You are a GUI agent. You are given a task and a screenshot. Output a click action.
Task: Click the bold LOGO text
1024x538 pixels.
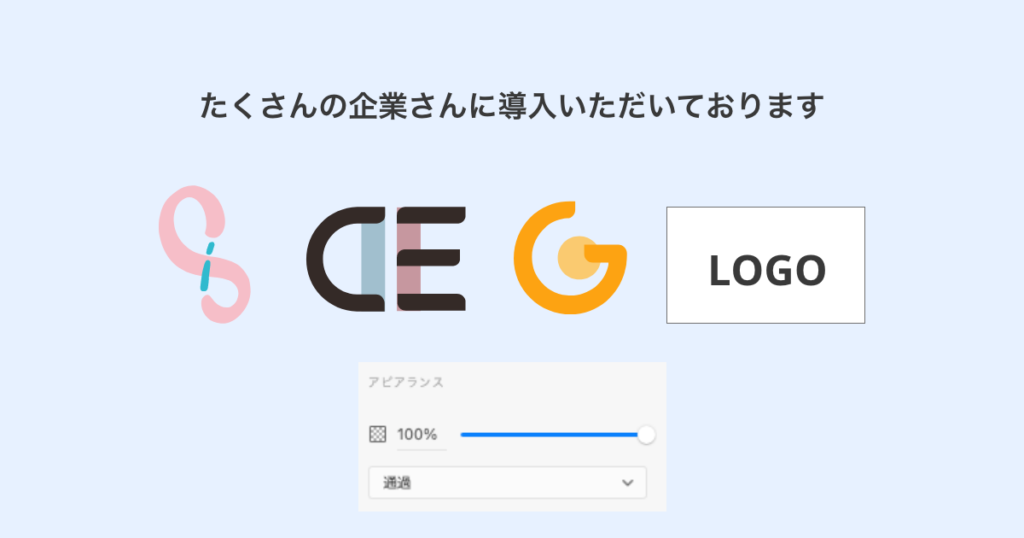[x=767, y=270]
